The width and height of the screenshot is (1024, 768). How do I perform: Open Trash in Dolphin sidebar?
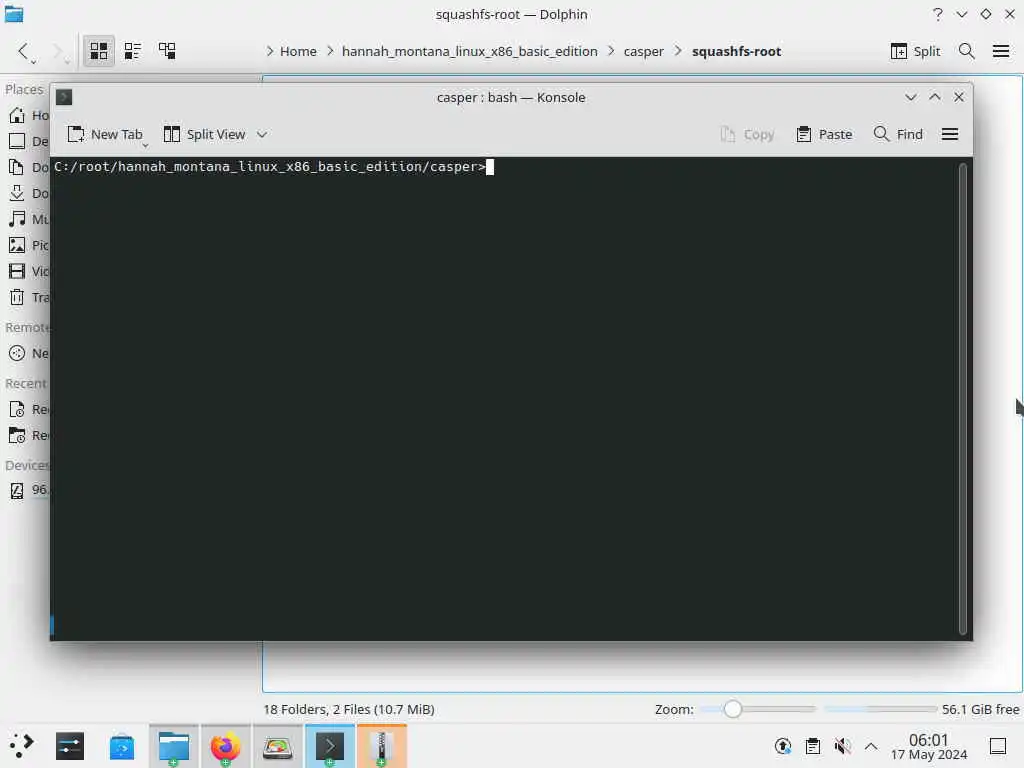(x=29, y=298)
